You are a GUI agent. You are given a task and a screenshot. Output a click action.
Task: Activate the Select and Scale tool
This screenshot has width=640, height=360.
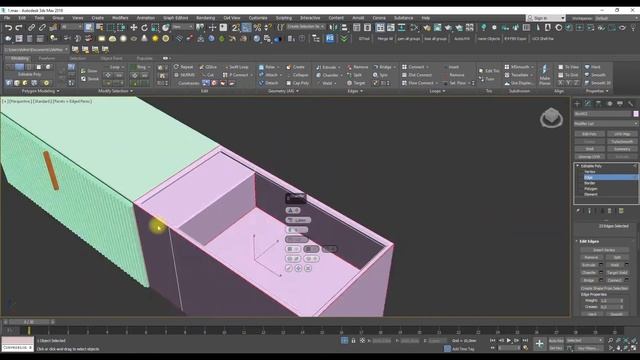pyautogui.click(x=155, y=28)
